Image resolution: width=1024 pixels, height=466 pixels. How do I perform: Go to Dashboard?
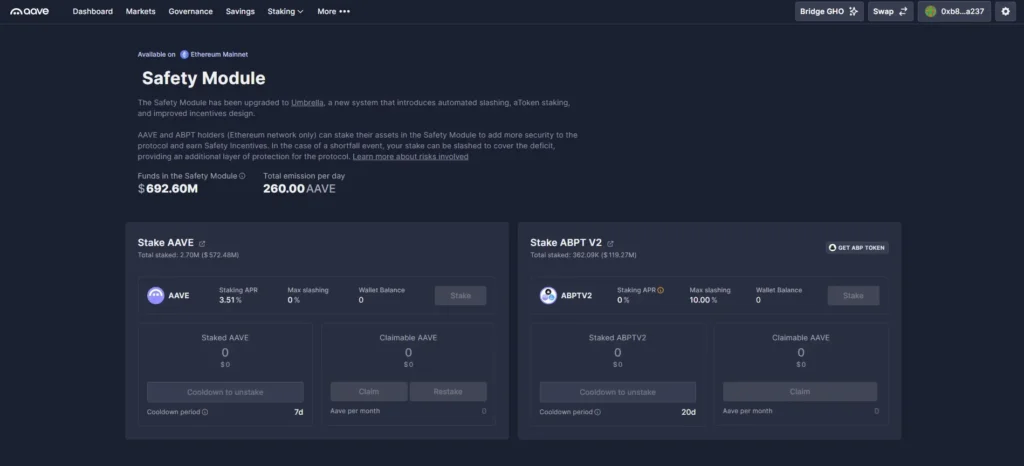(93, 11)
